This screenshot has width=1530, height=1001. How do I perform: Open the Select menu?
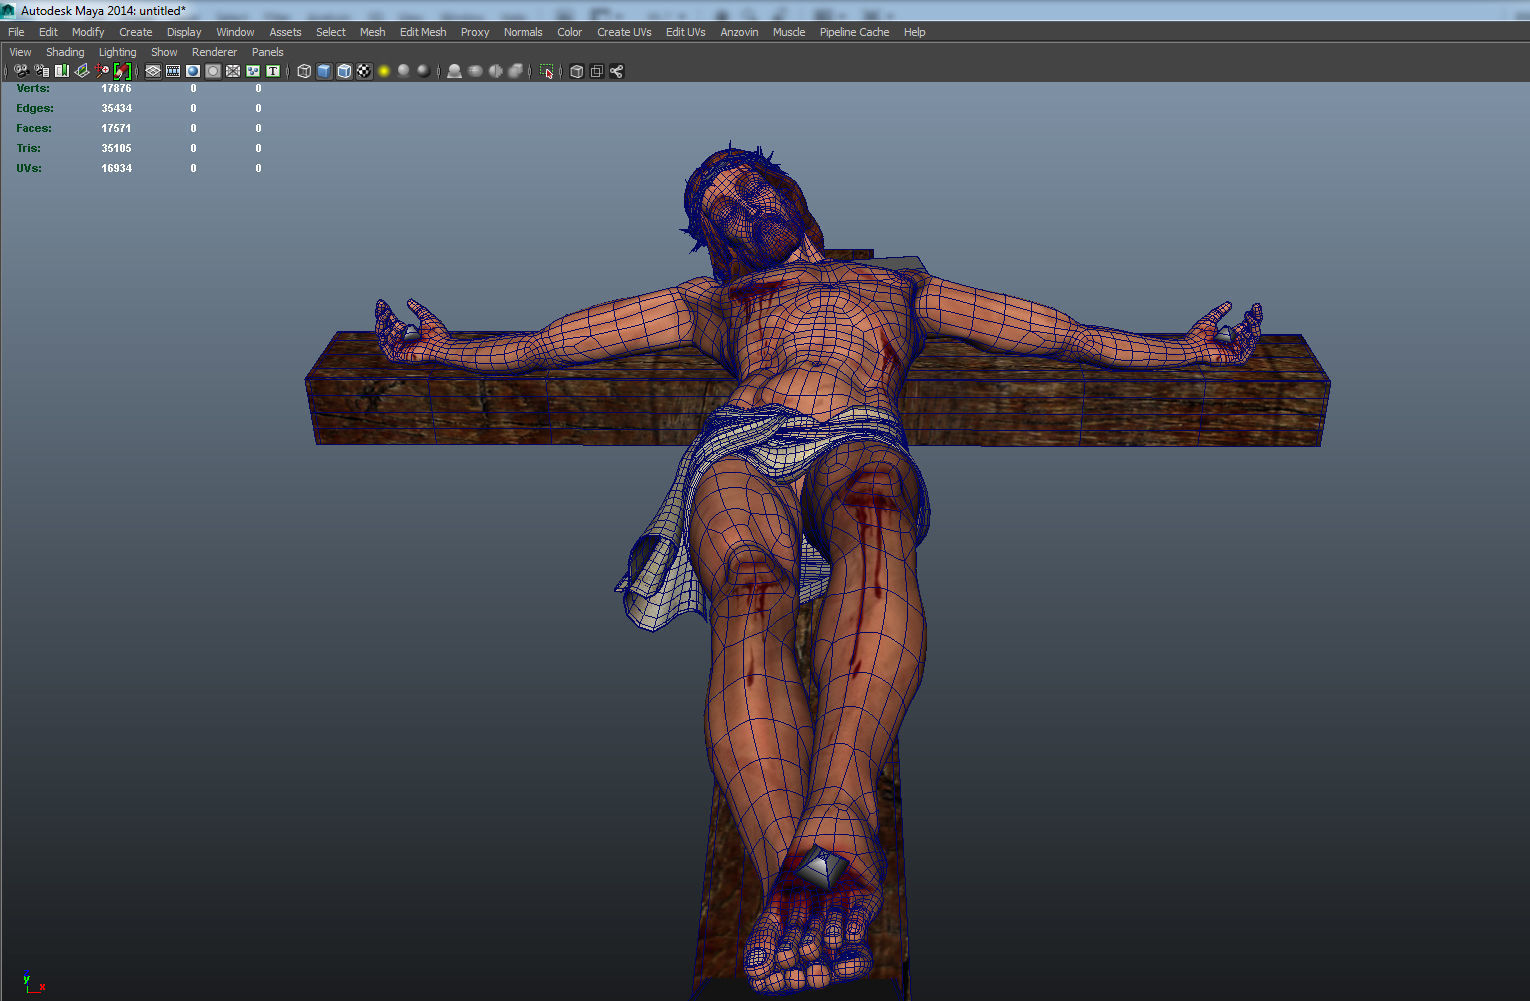click(331, 32)
